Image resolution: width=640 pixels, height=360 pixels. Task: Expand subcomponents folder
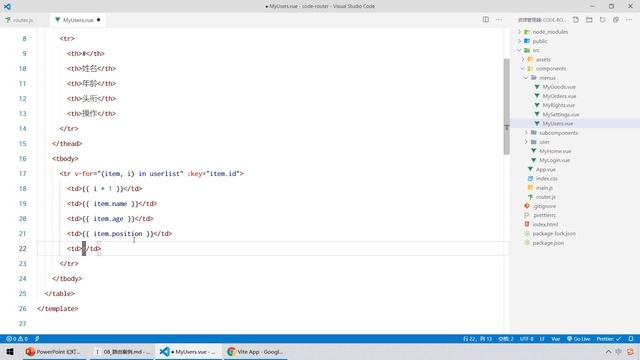(558, 133)
